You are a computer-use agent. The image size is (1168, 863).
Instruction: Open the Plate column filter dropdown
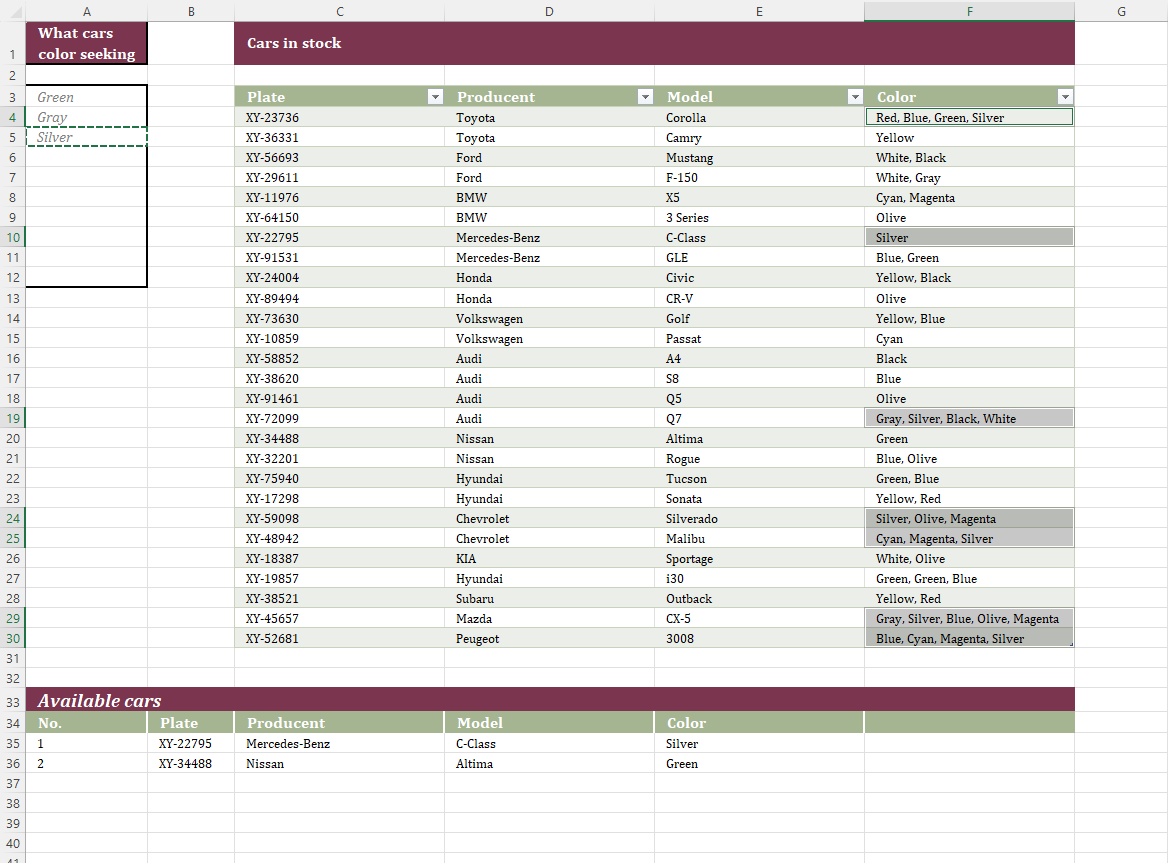coord(435,97)
